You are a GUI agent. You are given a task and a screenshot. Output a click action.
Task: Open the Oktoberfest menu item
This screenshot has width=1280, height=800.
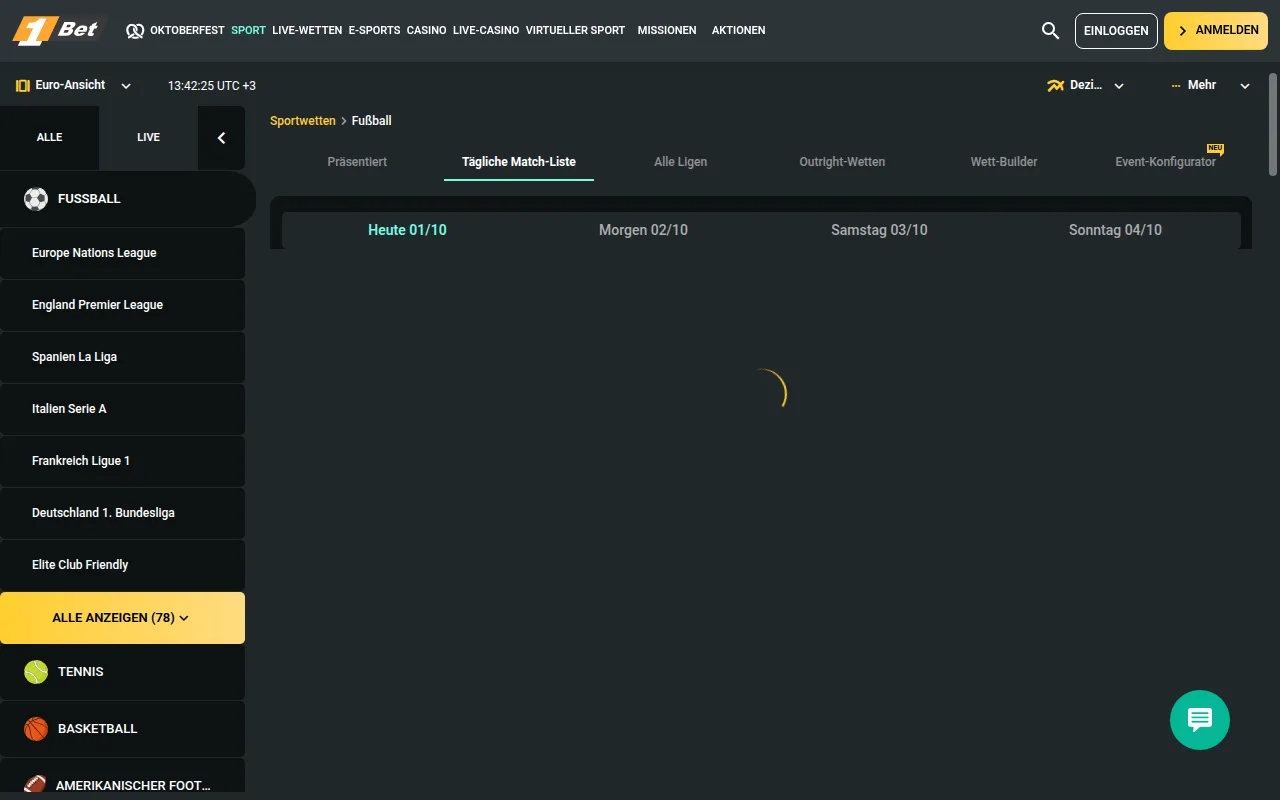pos(187,31)
